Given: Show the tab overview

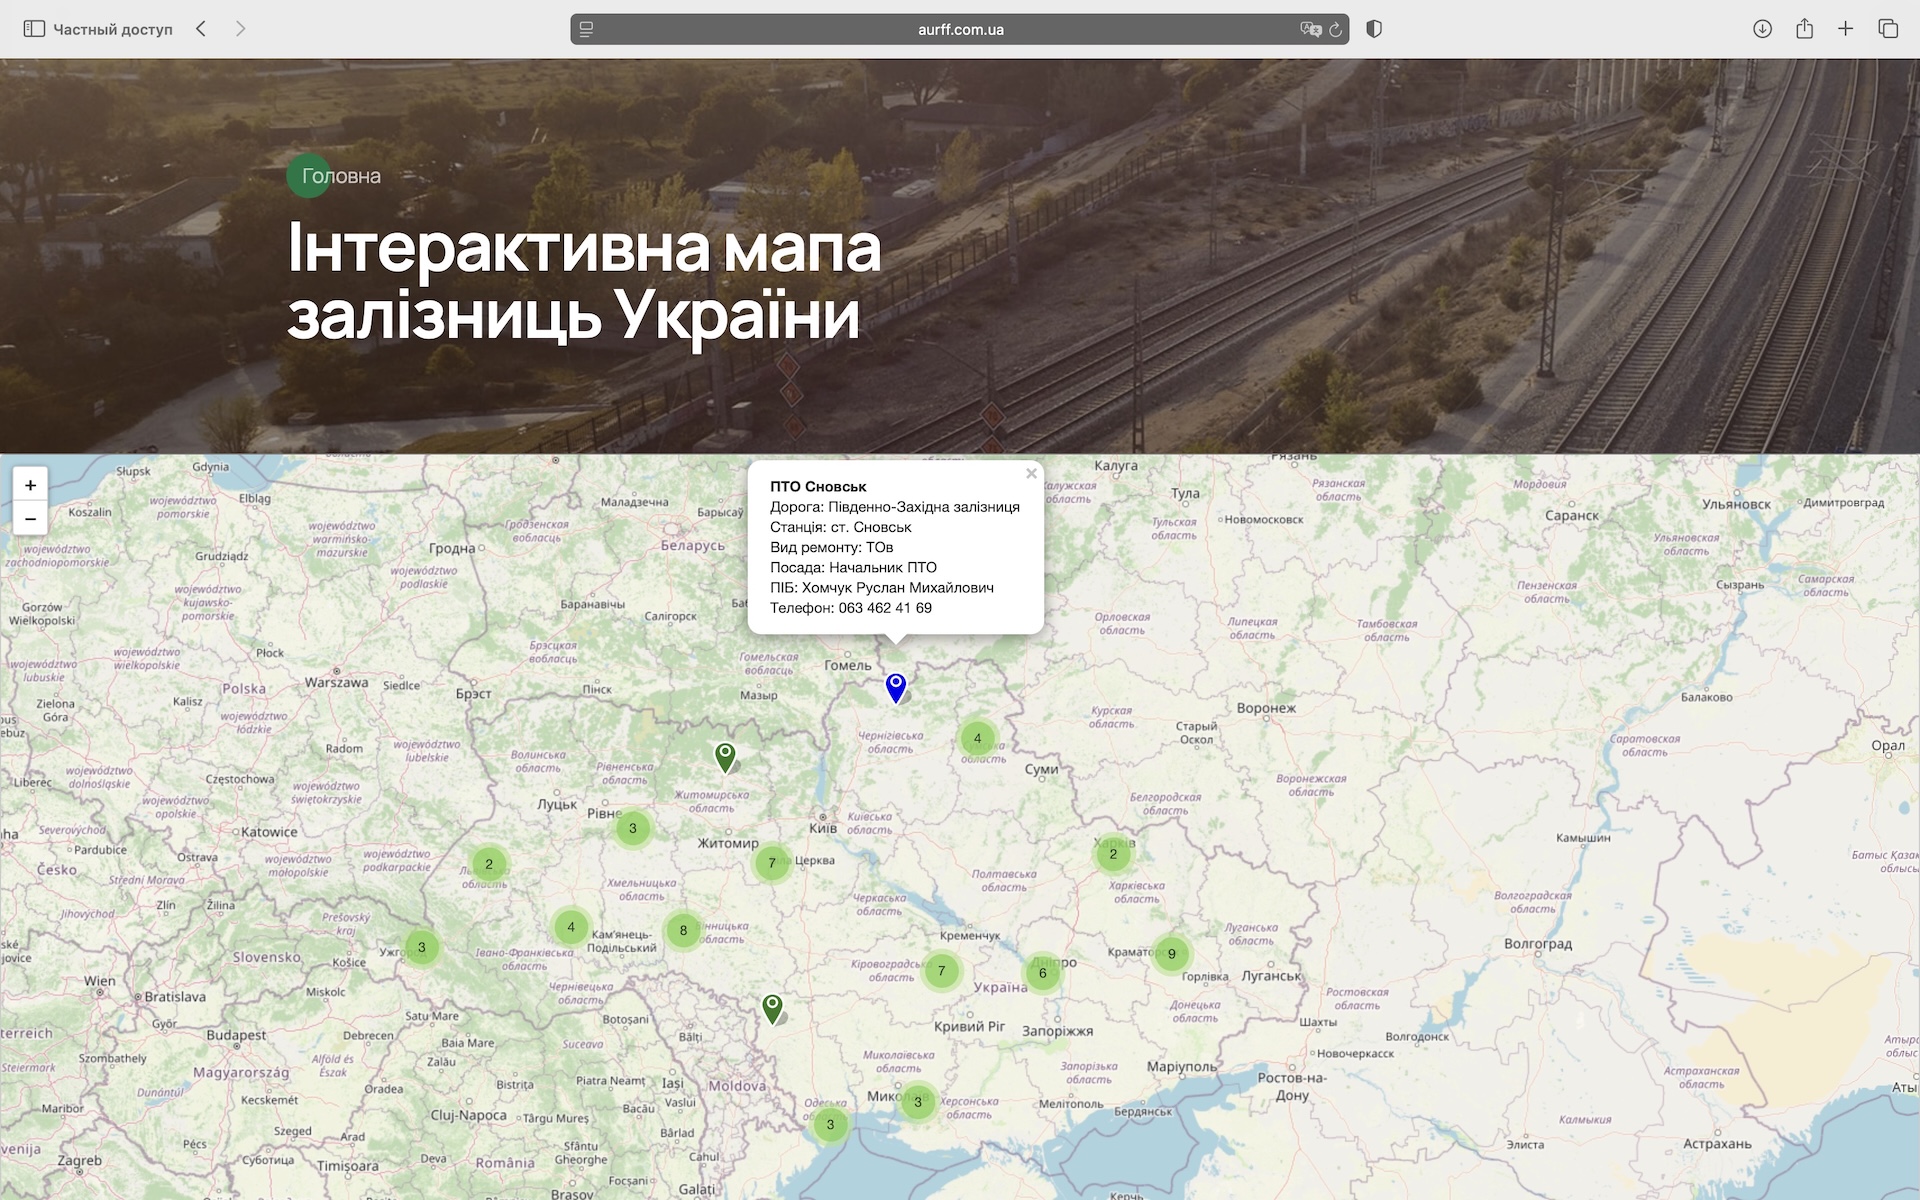Looking at the screenshot, I should pyautogui.click(x=1887, y=29).
